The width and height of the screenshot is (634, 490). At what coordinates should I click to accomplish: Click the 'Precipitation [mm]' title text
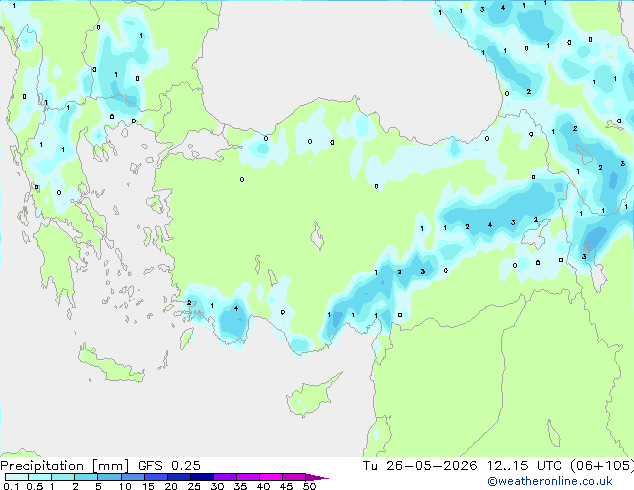(x=64, y=466)
